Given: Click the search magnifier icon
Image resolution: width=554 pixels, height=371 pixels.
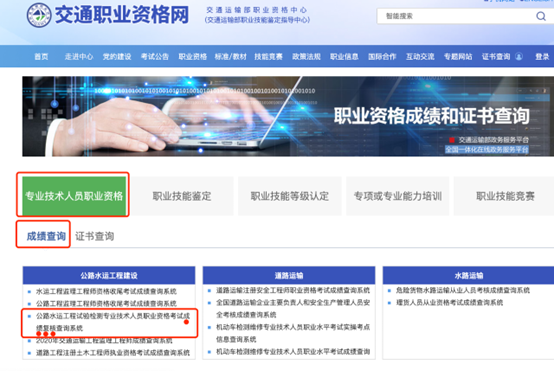Looking at the screenshot, I should pos(541,16).
